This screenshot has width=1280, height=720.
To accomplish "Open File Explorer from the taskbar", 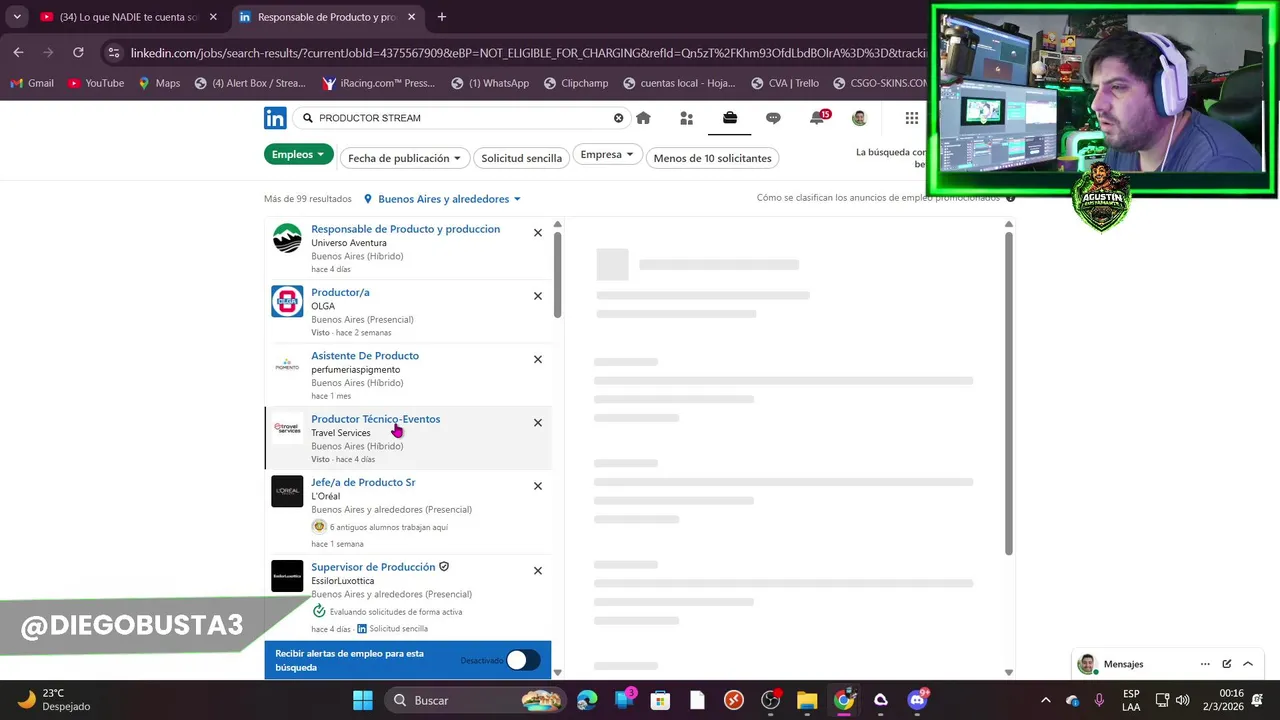I will 807,700.
